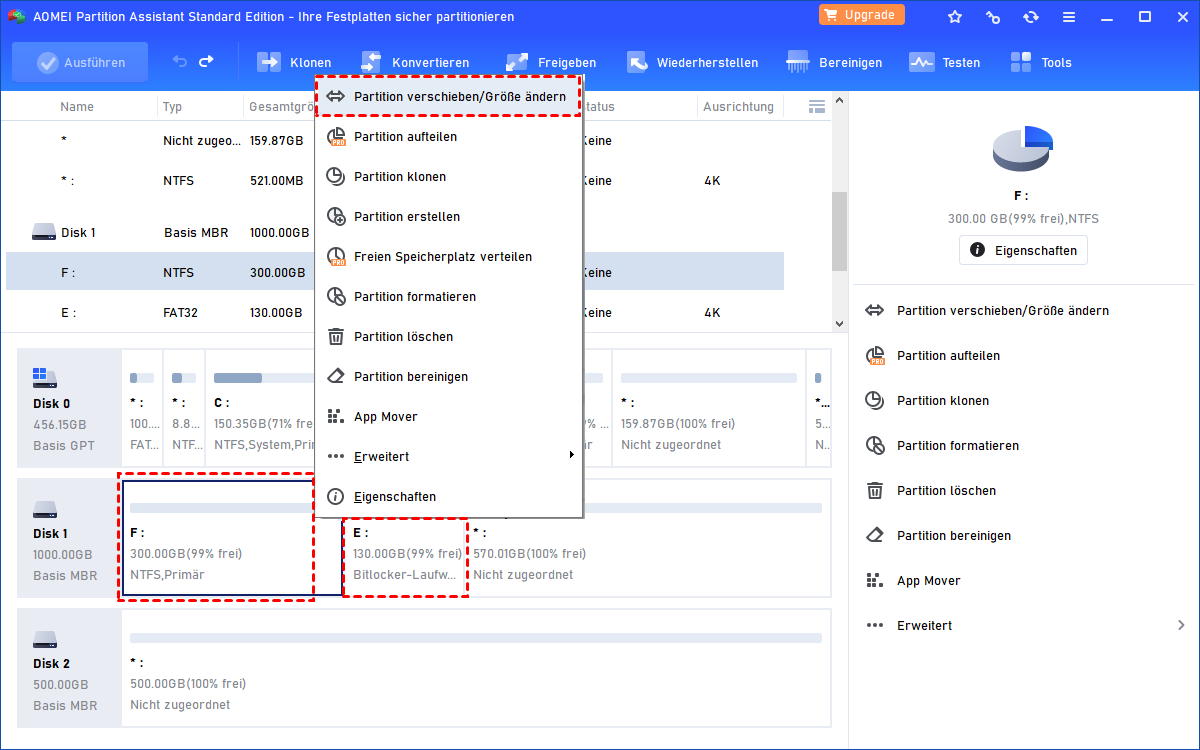Open the Wiederherstellen toolbar menu
Image resolution: width=1200 pixels, height=750 pixels.
(692, 62)
